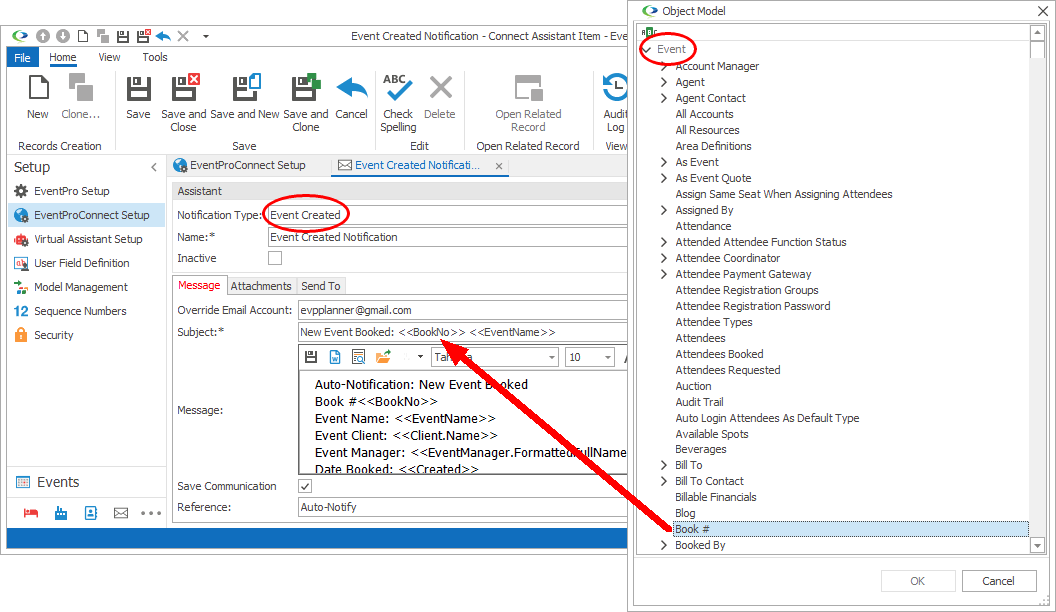Collapse the Setup navigation pane
This screenshot has width=1056, height=612.
click(154, 168)
